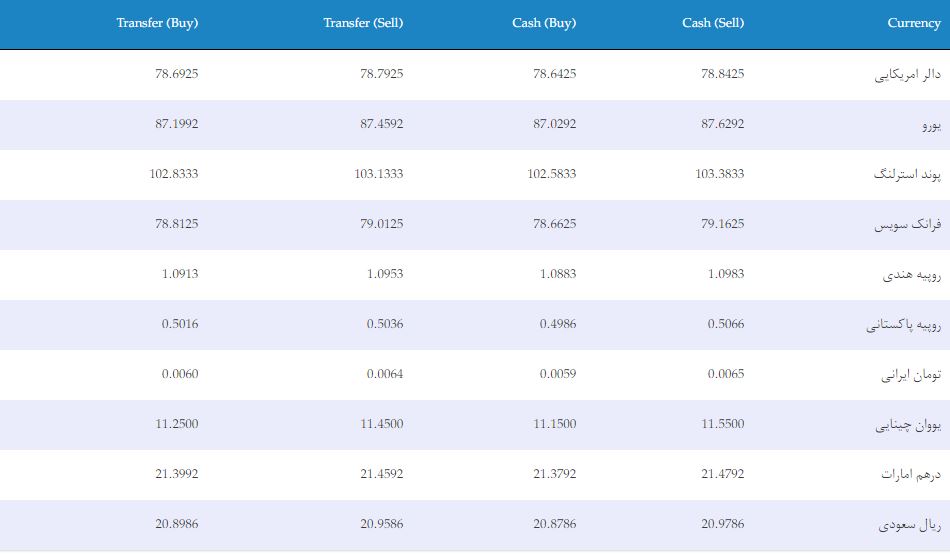The width and height of the screenshot is (950, 554).
Task: Select the ریال سعودی currency label
Action: pyautogui.click(x=910, y=524)
